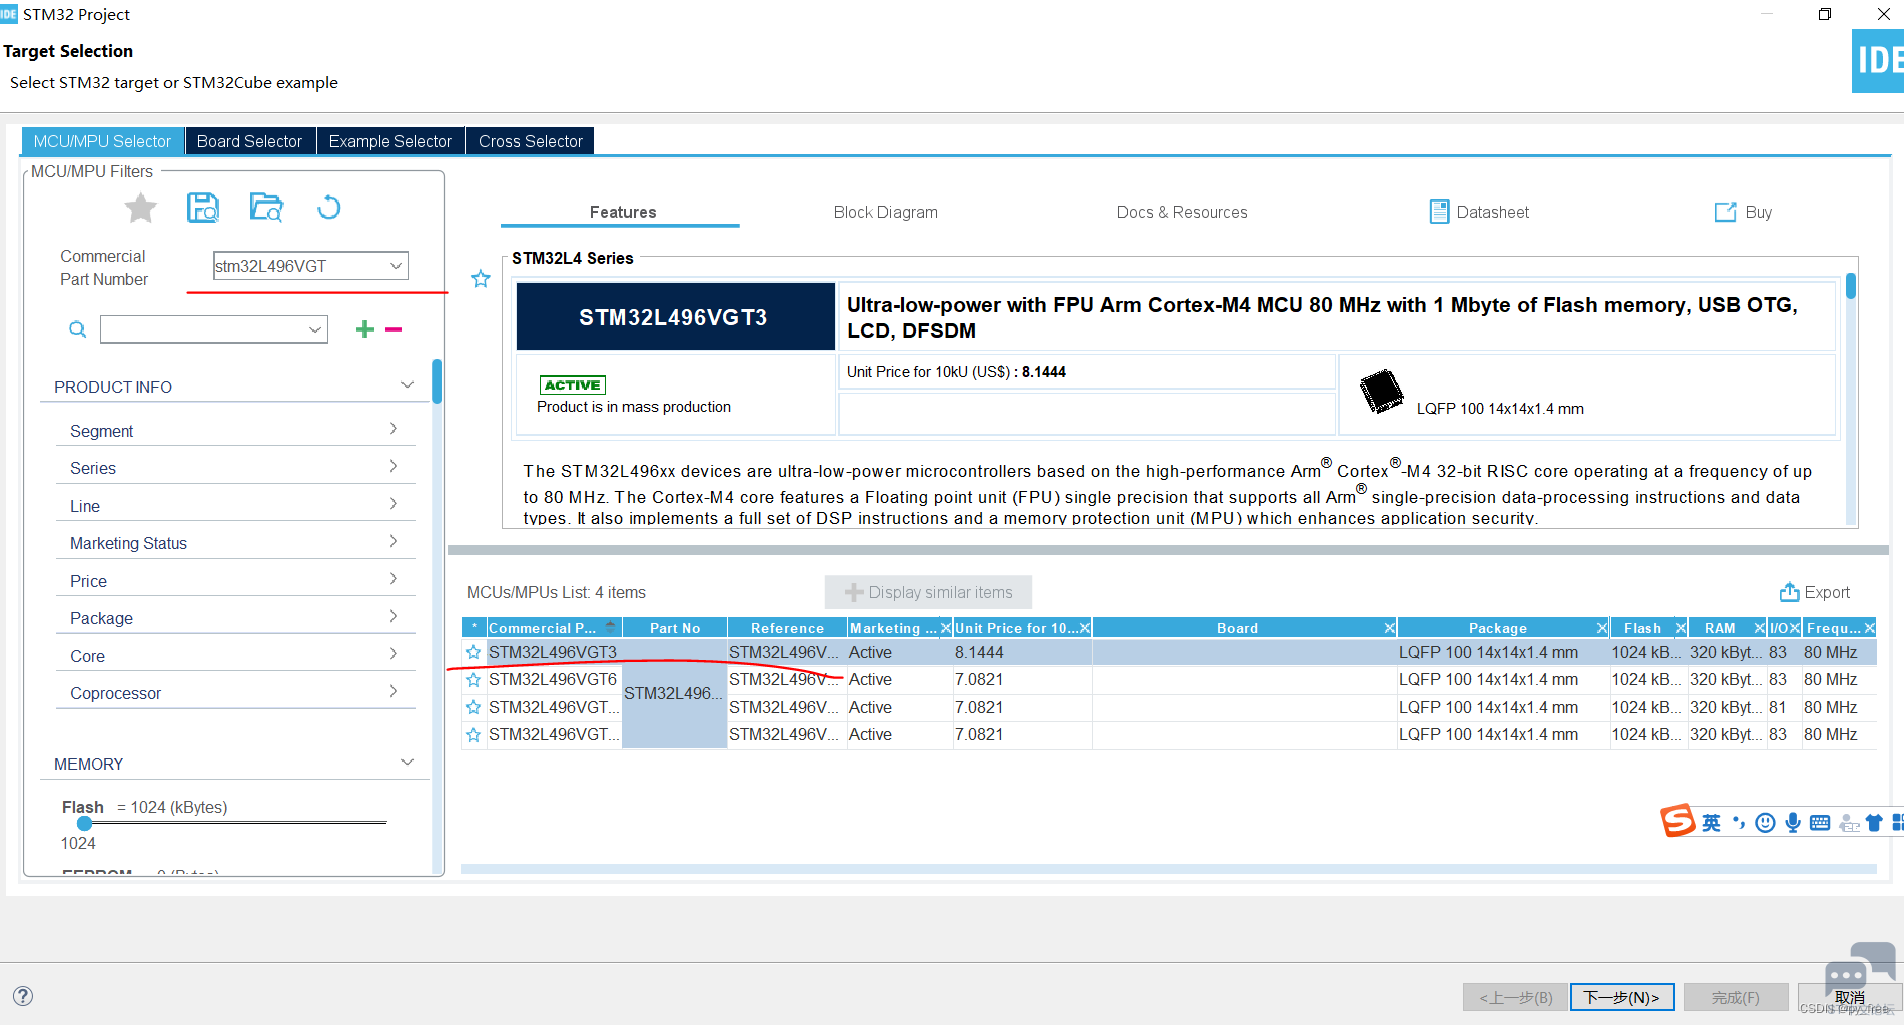Expand the Package filter section

(x=234, y=618)
